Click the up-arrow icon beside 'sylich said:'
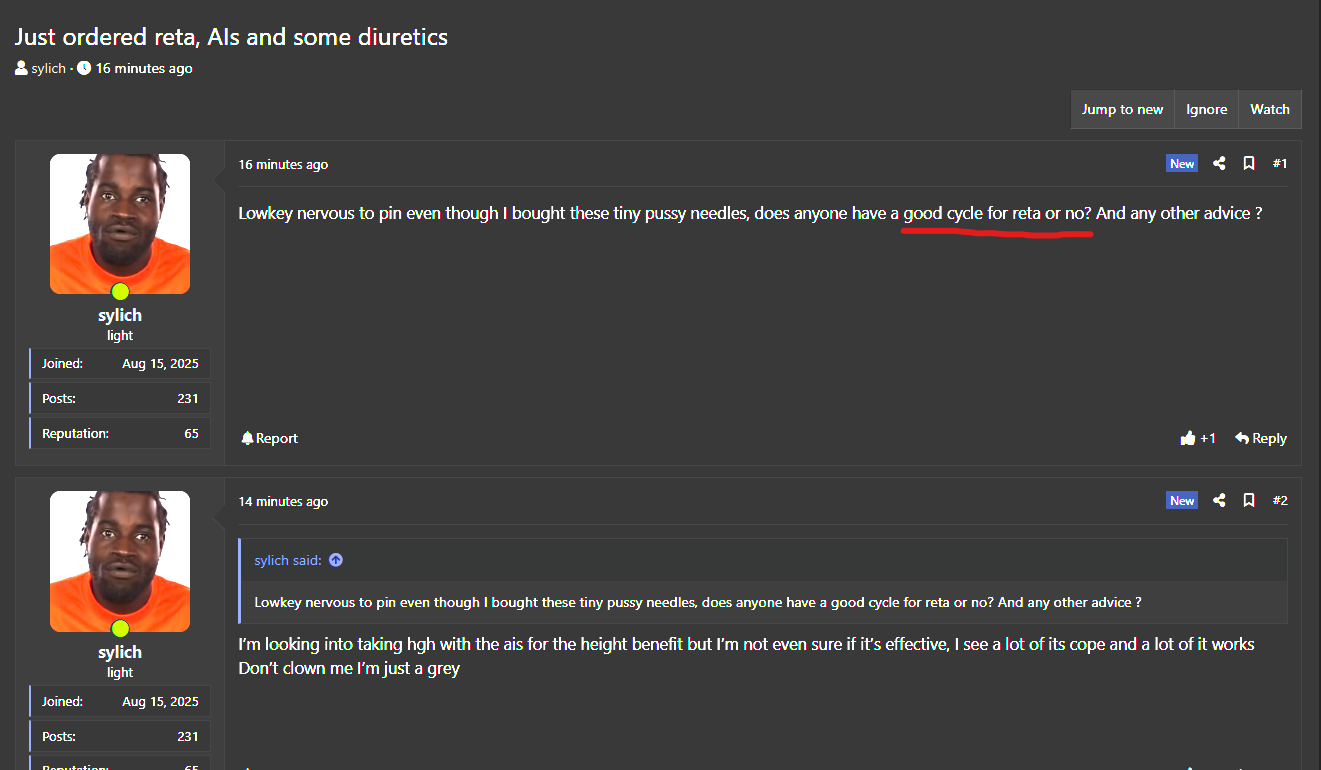 [336, 560]
